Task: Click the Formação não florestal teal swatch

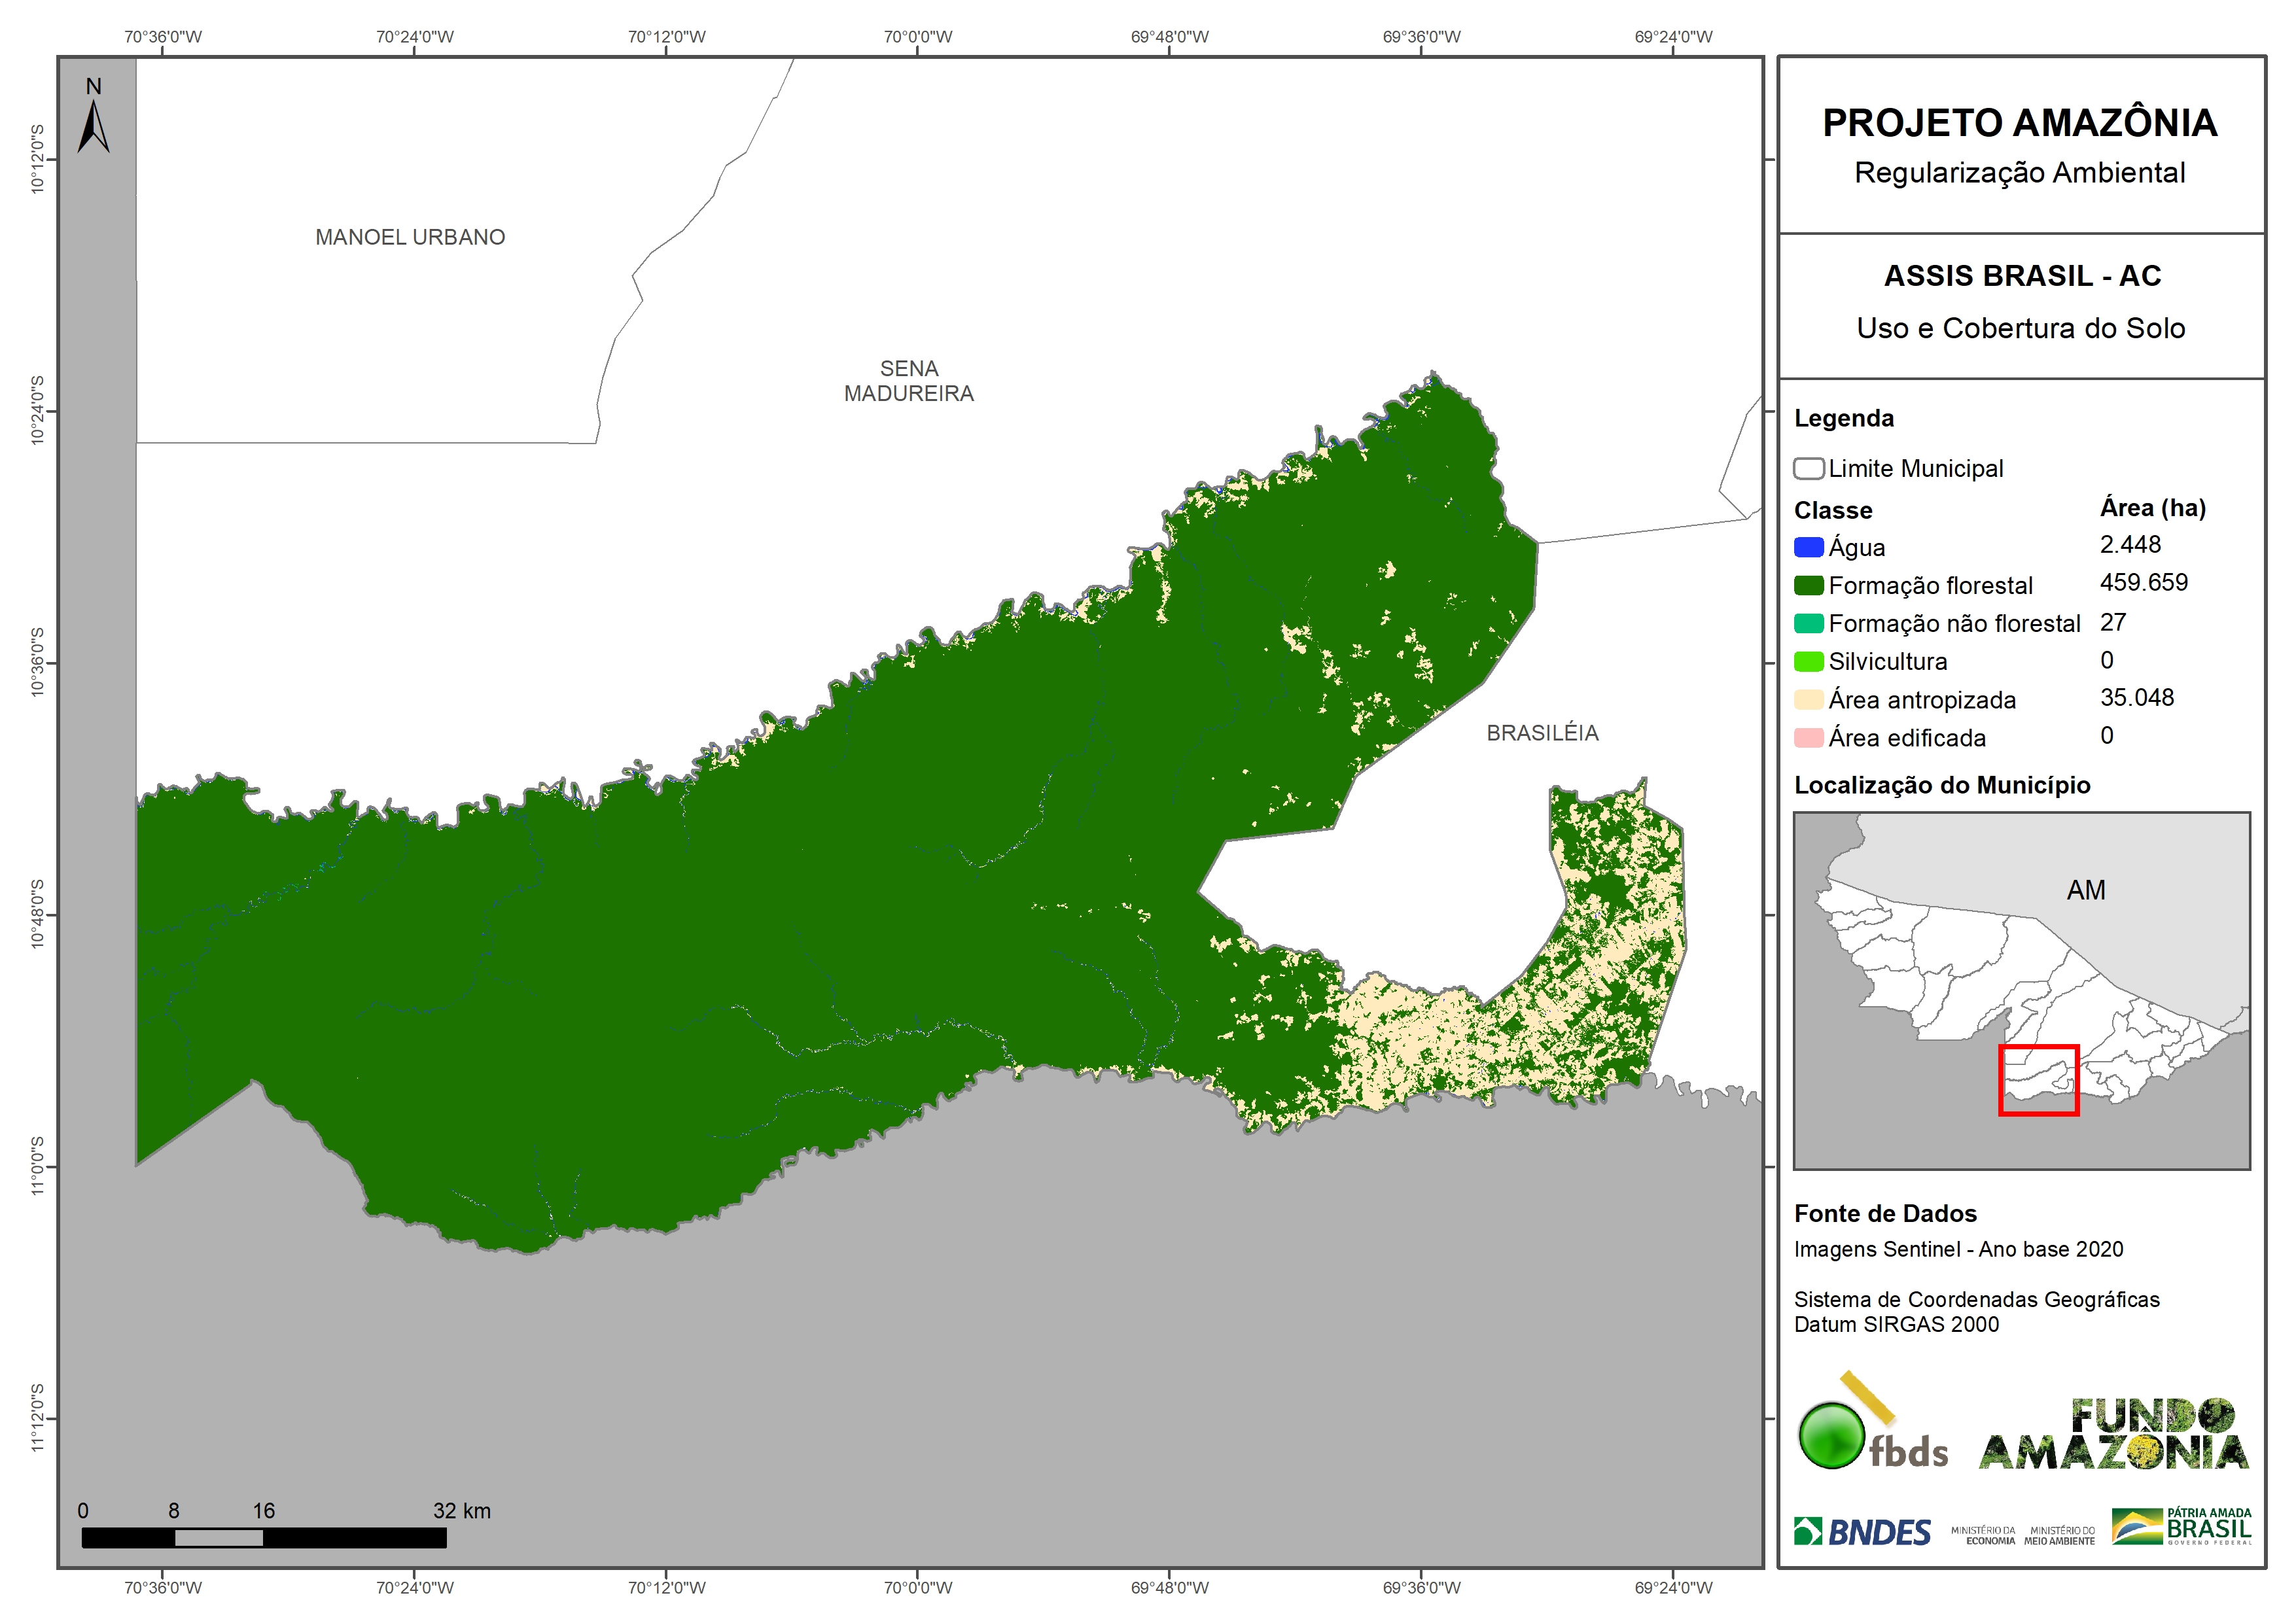Action: pos(1808,623)
